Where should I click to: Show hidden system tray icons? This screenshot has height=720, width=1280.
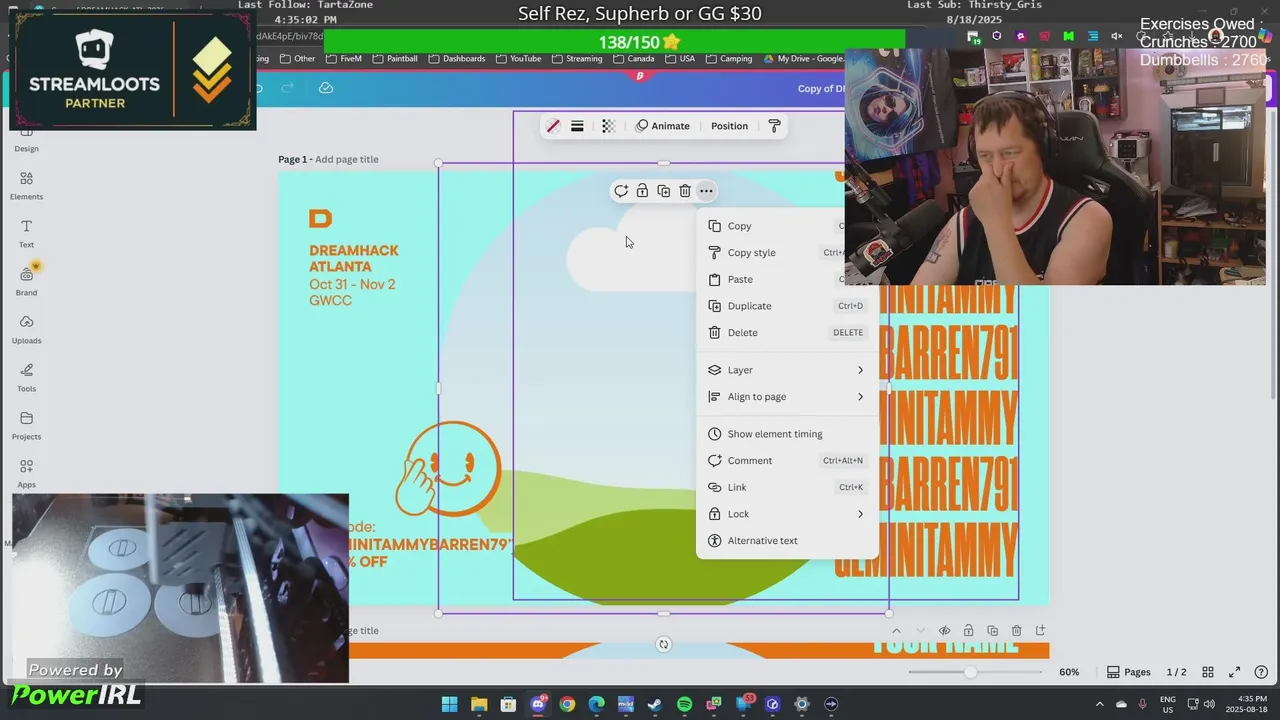pyautogui.click(x=1100, y=704)
